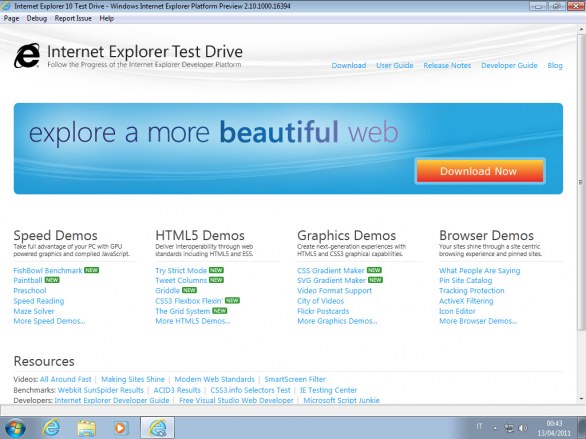This screenshot has height=439, width=586.
Task: Open Windows Explorer folder taskbar icon
Action: (86, 428)
